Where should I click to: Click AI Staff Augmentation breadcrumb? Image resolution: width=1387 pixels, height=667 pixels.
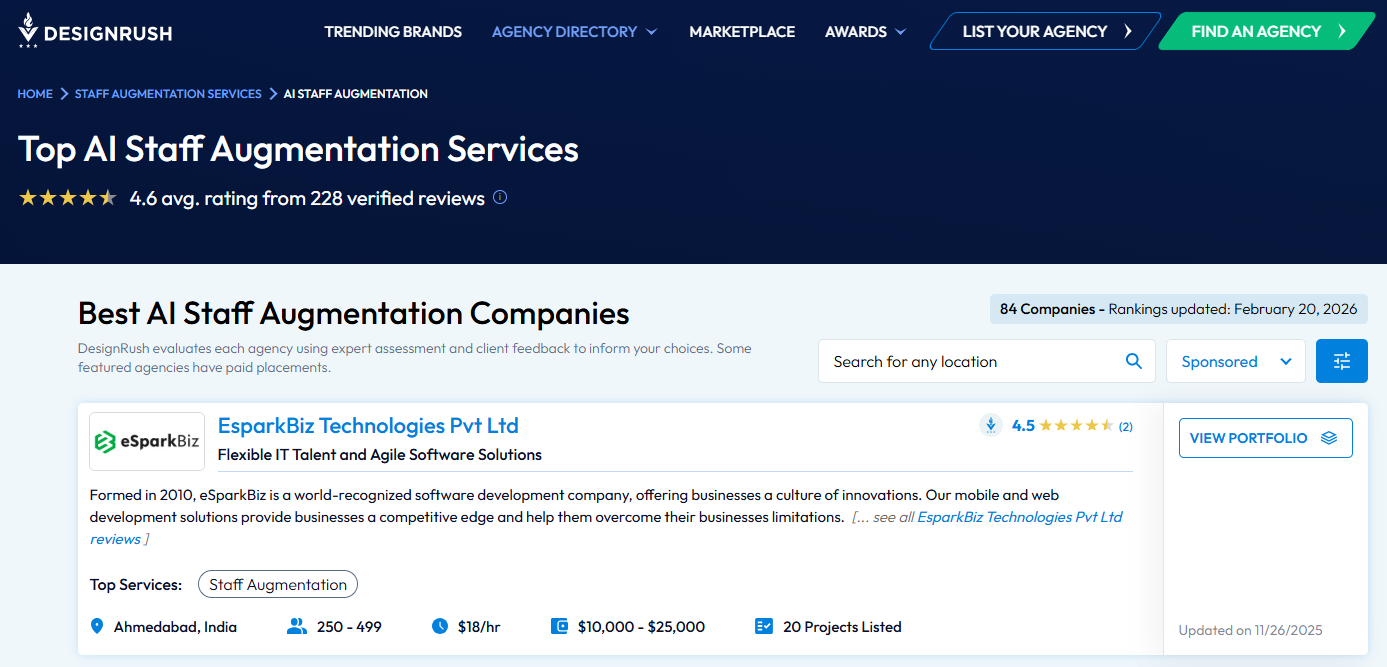tap(356, 93)
